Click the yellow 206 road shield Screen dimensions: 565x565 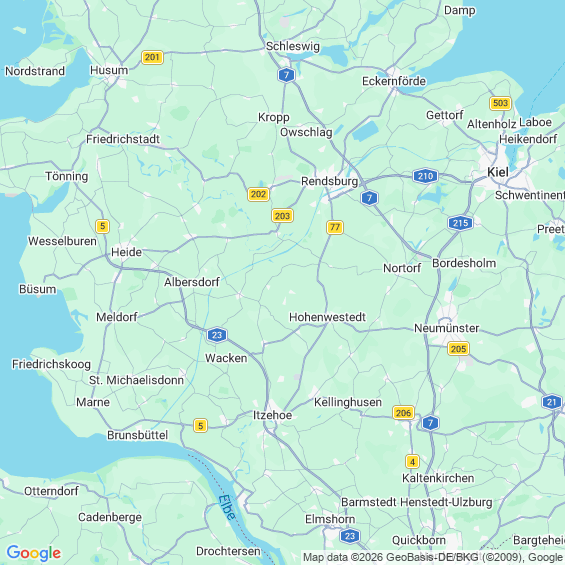(x=403, y=413)
